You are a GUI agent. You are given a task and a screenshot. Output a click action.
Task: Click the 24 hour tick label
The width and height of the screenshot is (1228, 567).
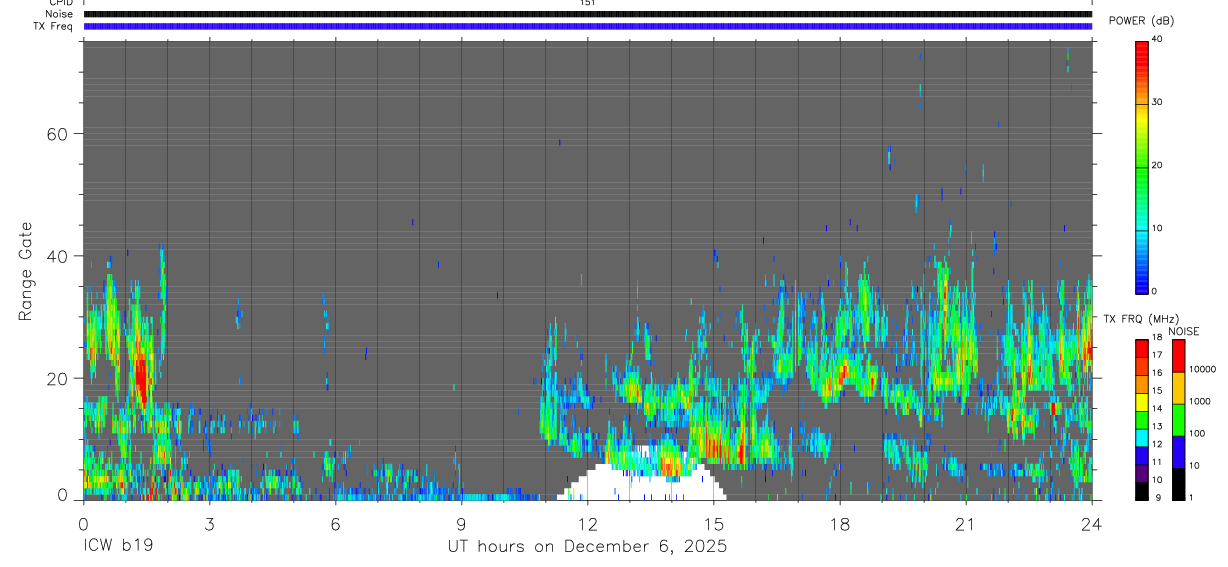coord(1091,523)
